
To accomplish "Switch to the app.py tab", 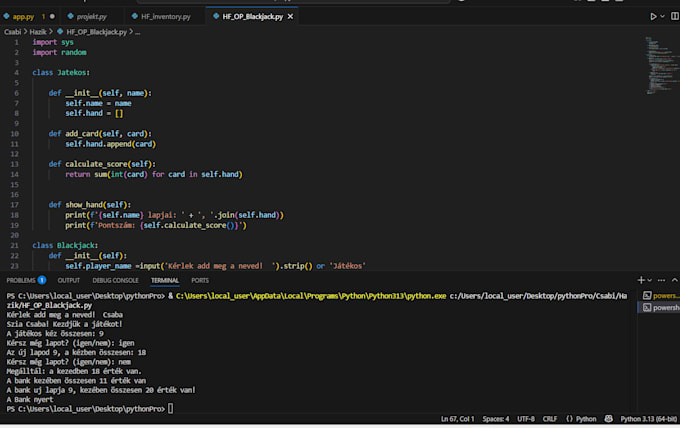I will pyautogui.click(x=23, y=16).
